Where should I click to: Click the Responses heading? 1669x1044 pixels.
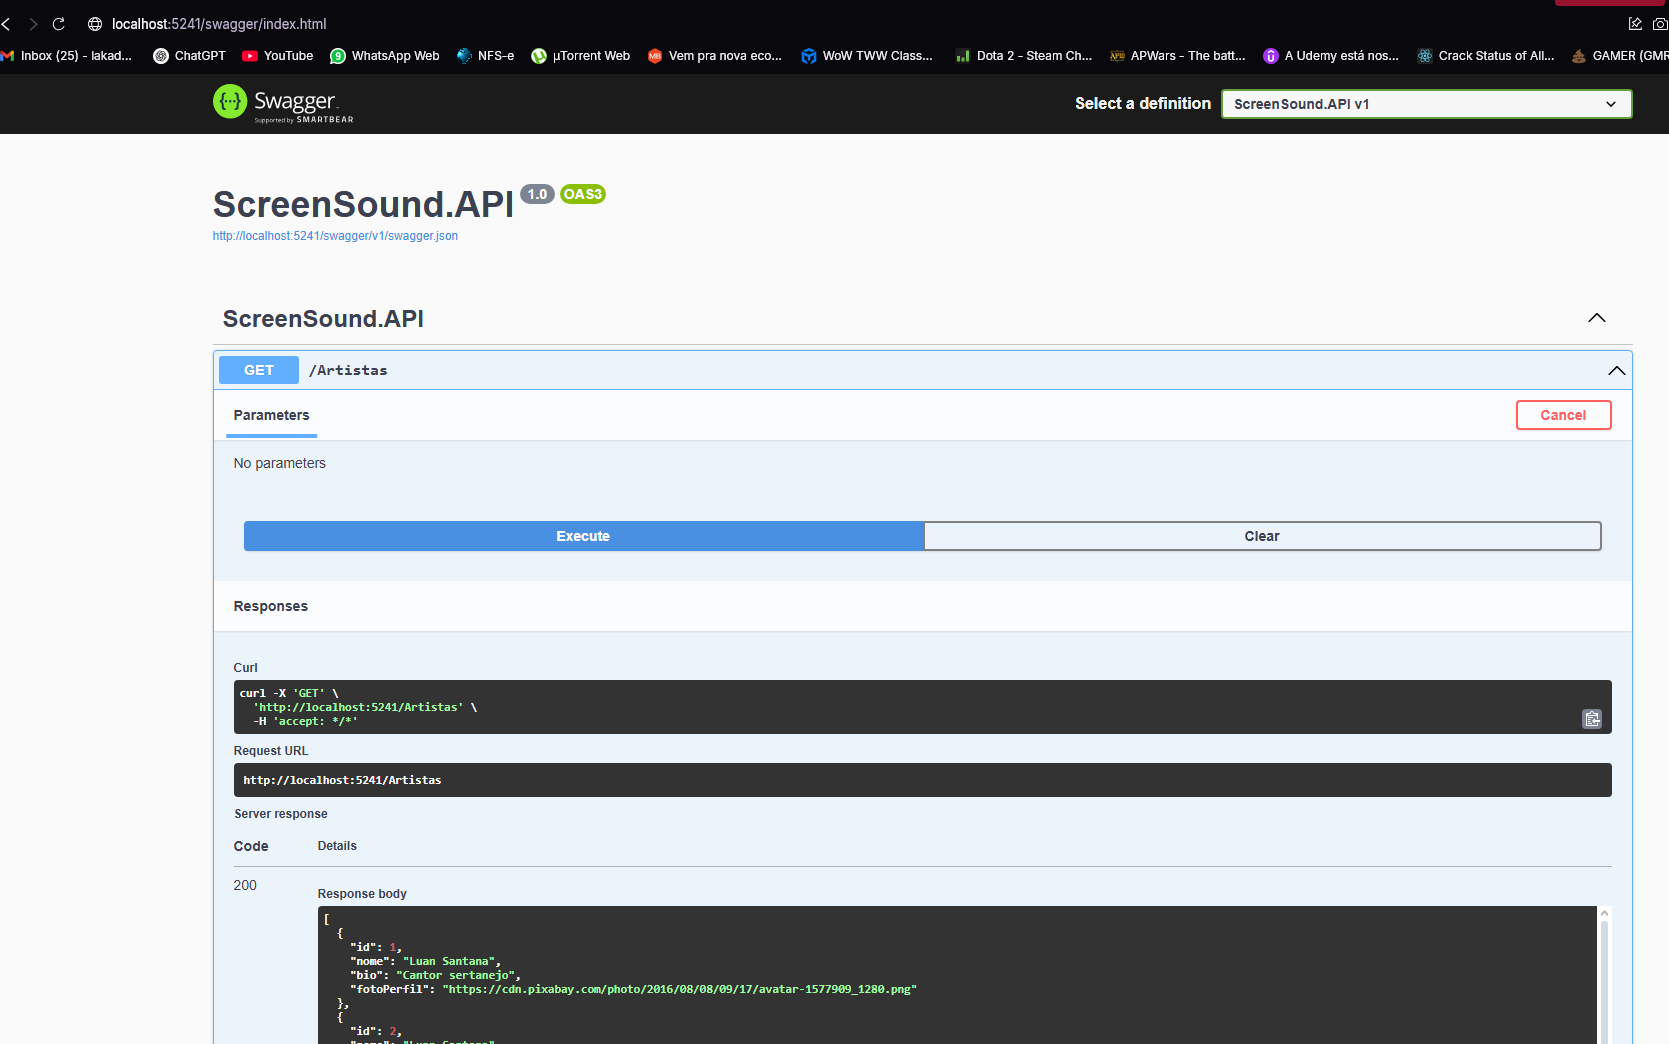(x=271, y=606)
